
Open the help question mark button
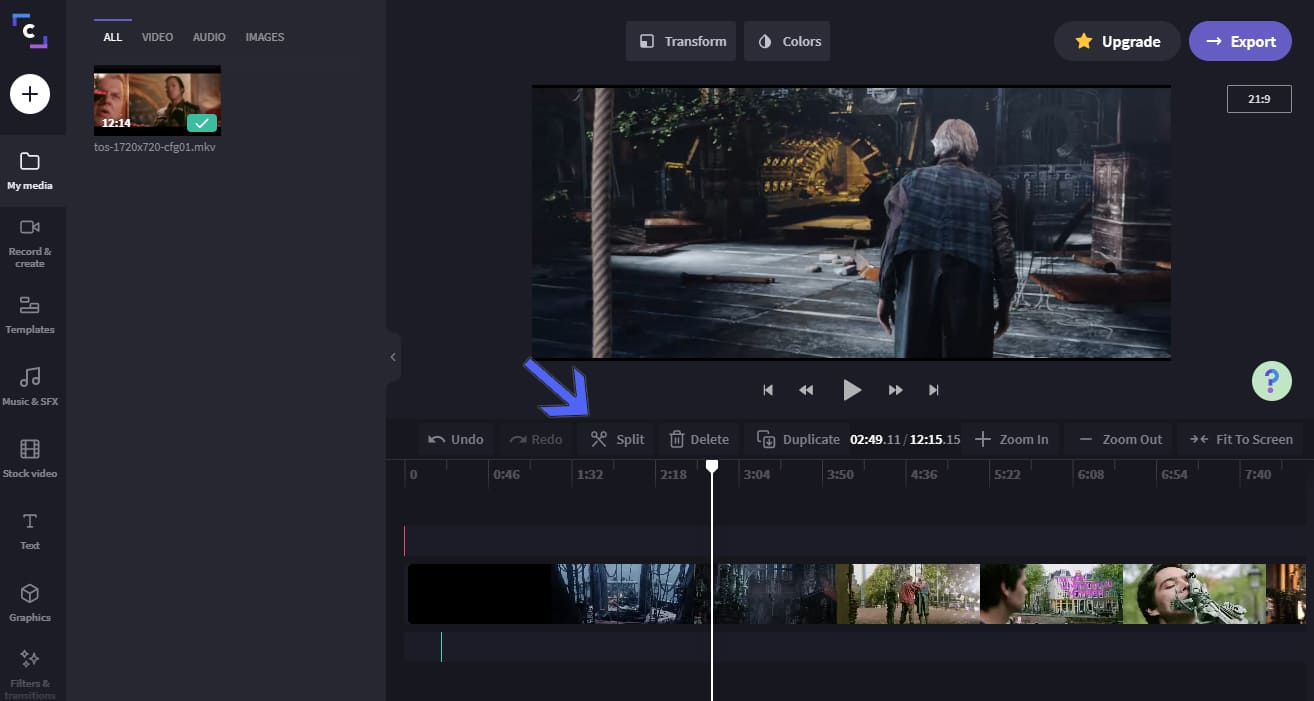1271,381
